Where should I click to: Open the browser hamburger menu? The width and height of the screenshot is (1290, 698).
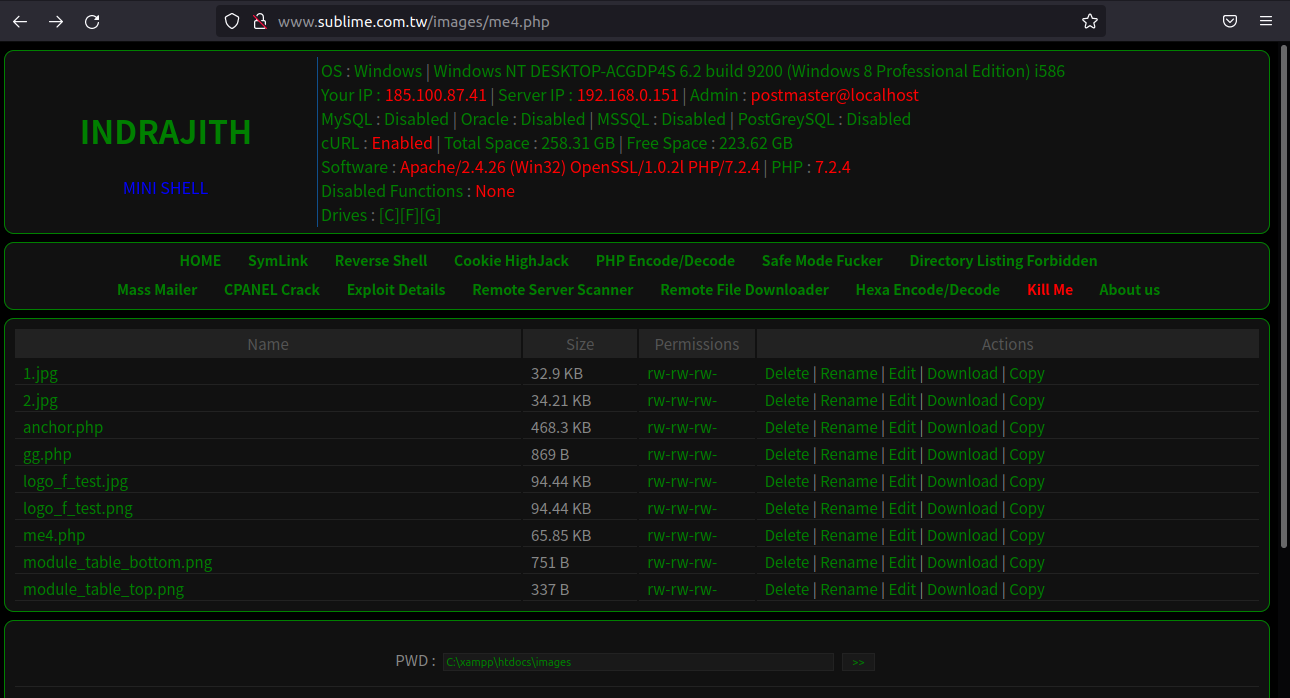click(1266, 21)
